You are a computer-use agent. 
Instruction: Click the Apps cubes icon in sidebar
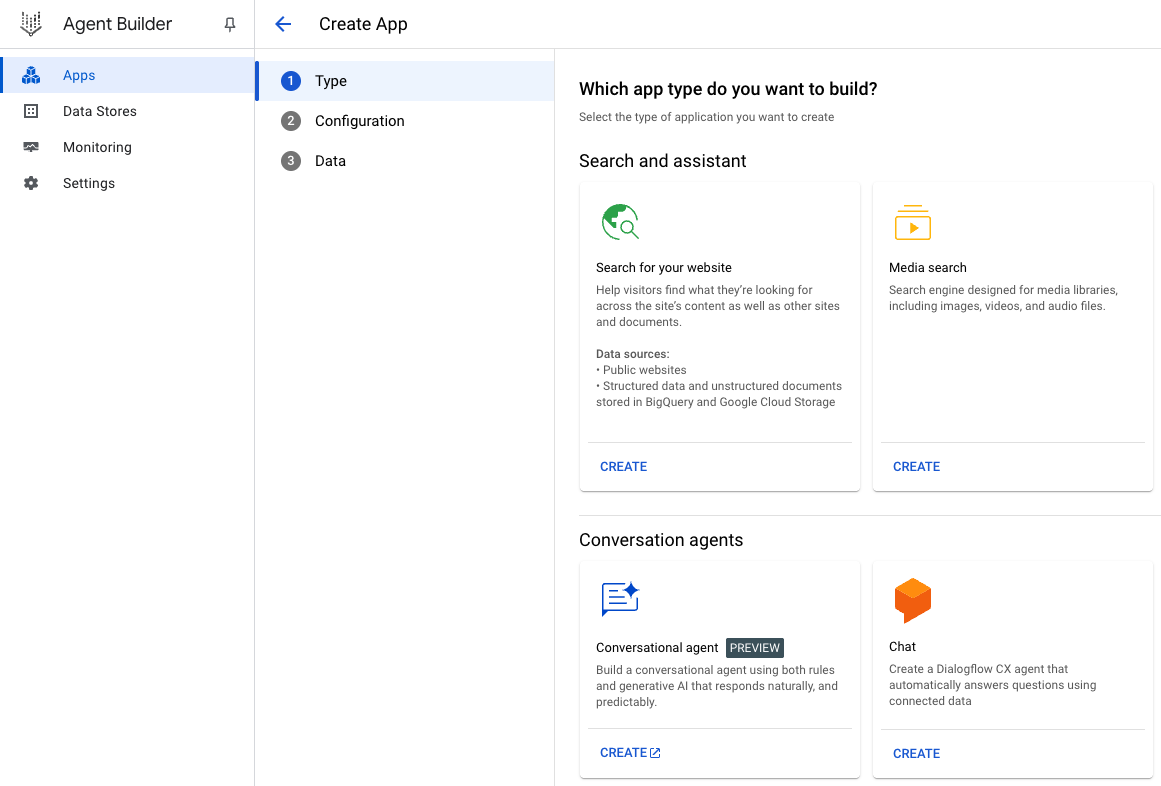[x=31, y=75]
